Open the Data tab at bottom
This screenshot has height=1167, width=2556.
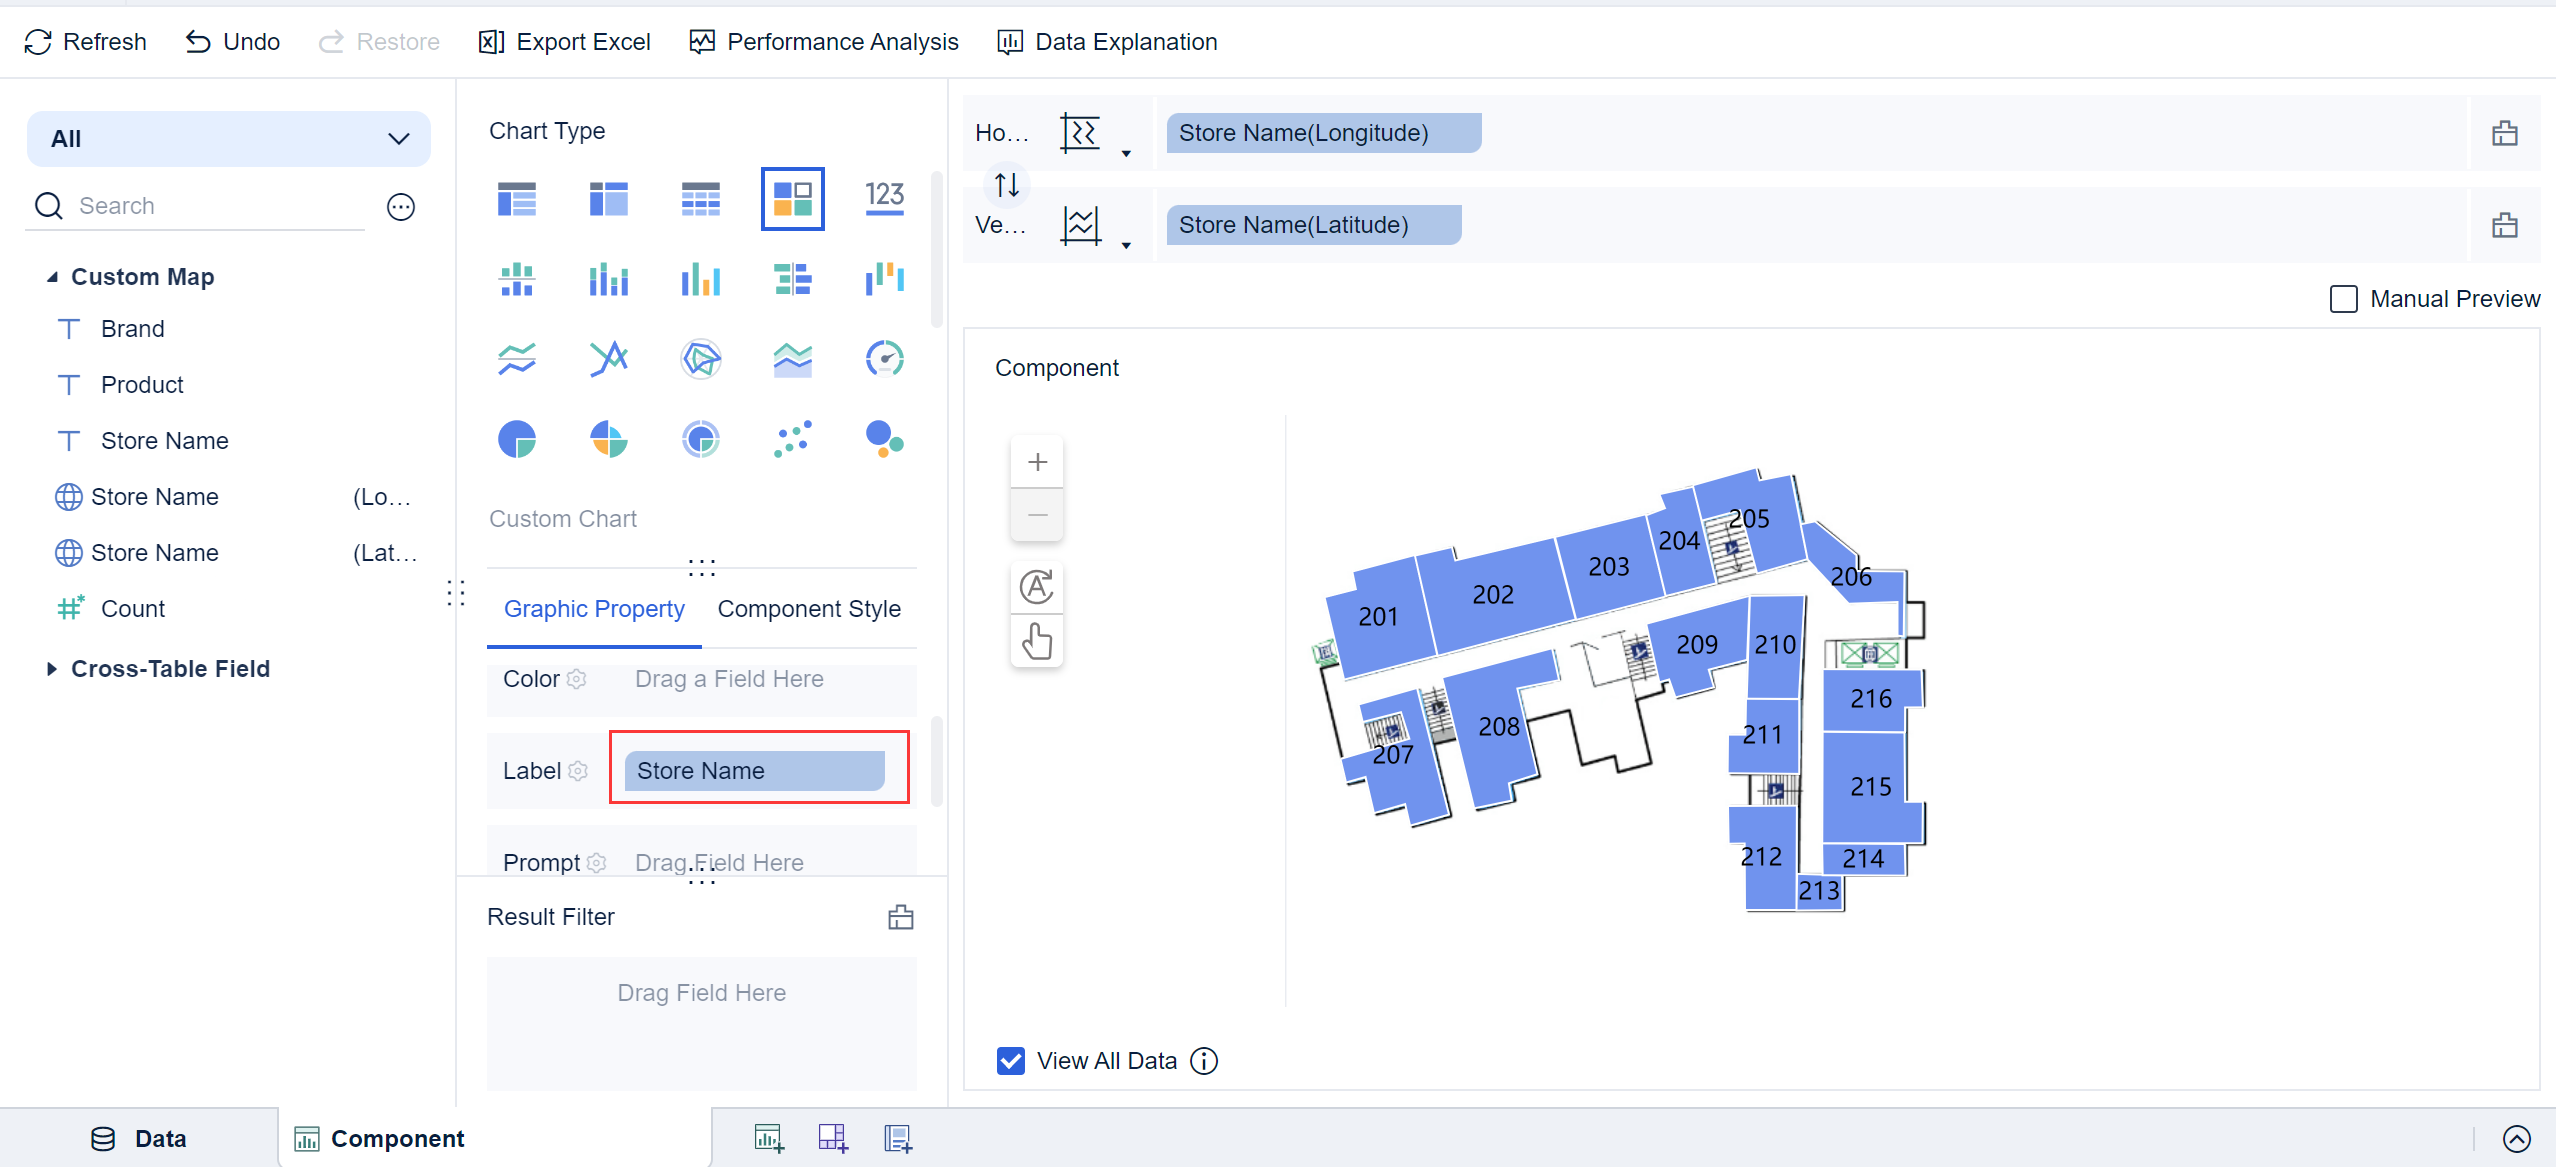point(139,1139)
